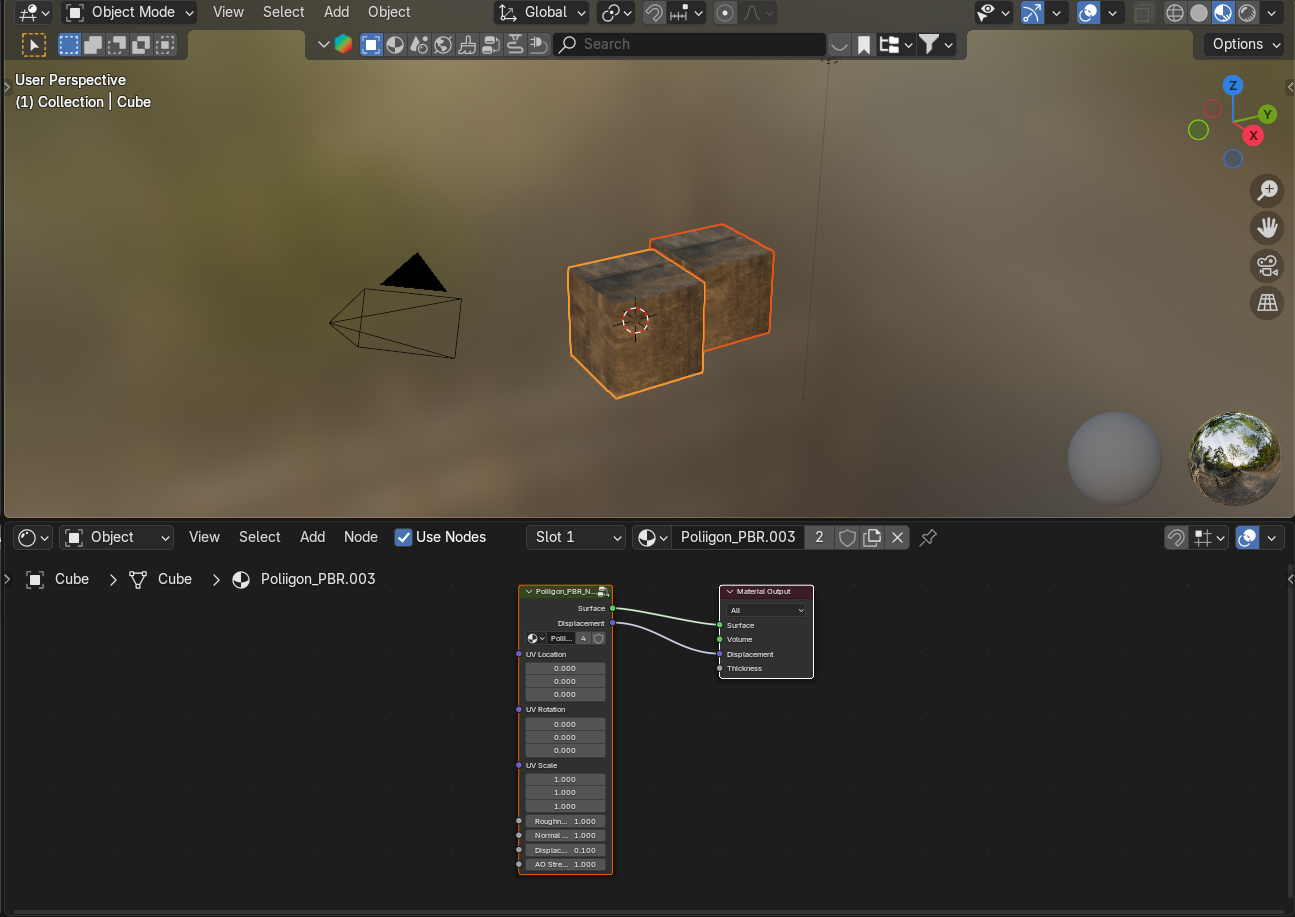This screenshot has width=1295, height=917.
Task: Toggle node editor snapping magnet
Action: tap(1176, 537)
